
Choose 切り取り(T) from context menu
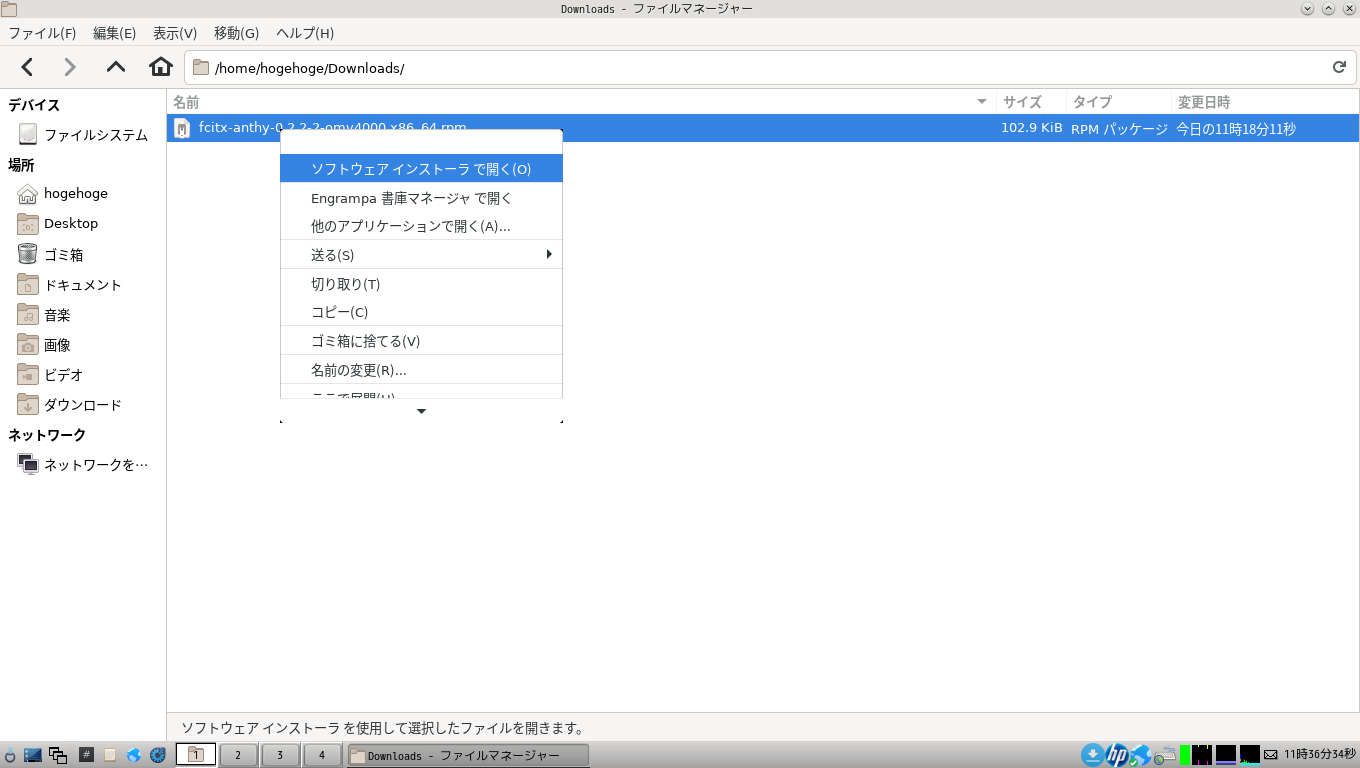tap(421, 284)
